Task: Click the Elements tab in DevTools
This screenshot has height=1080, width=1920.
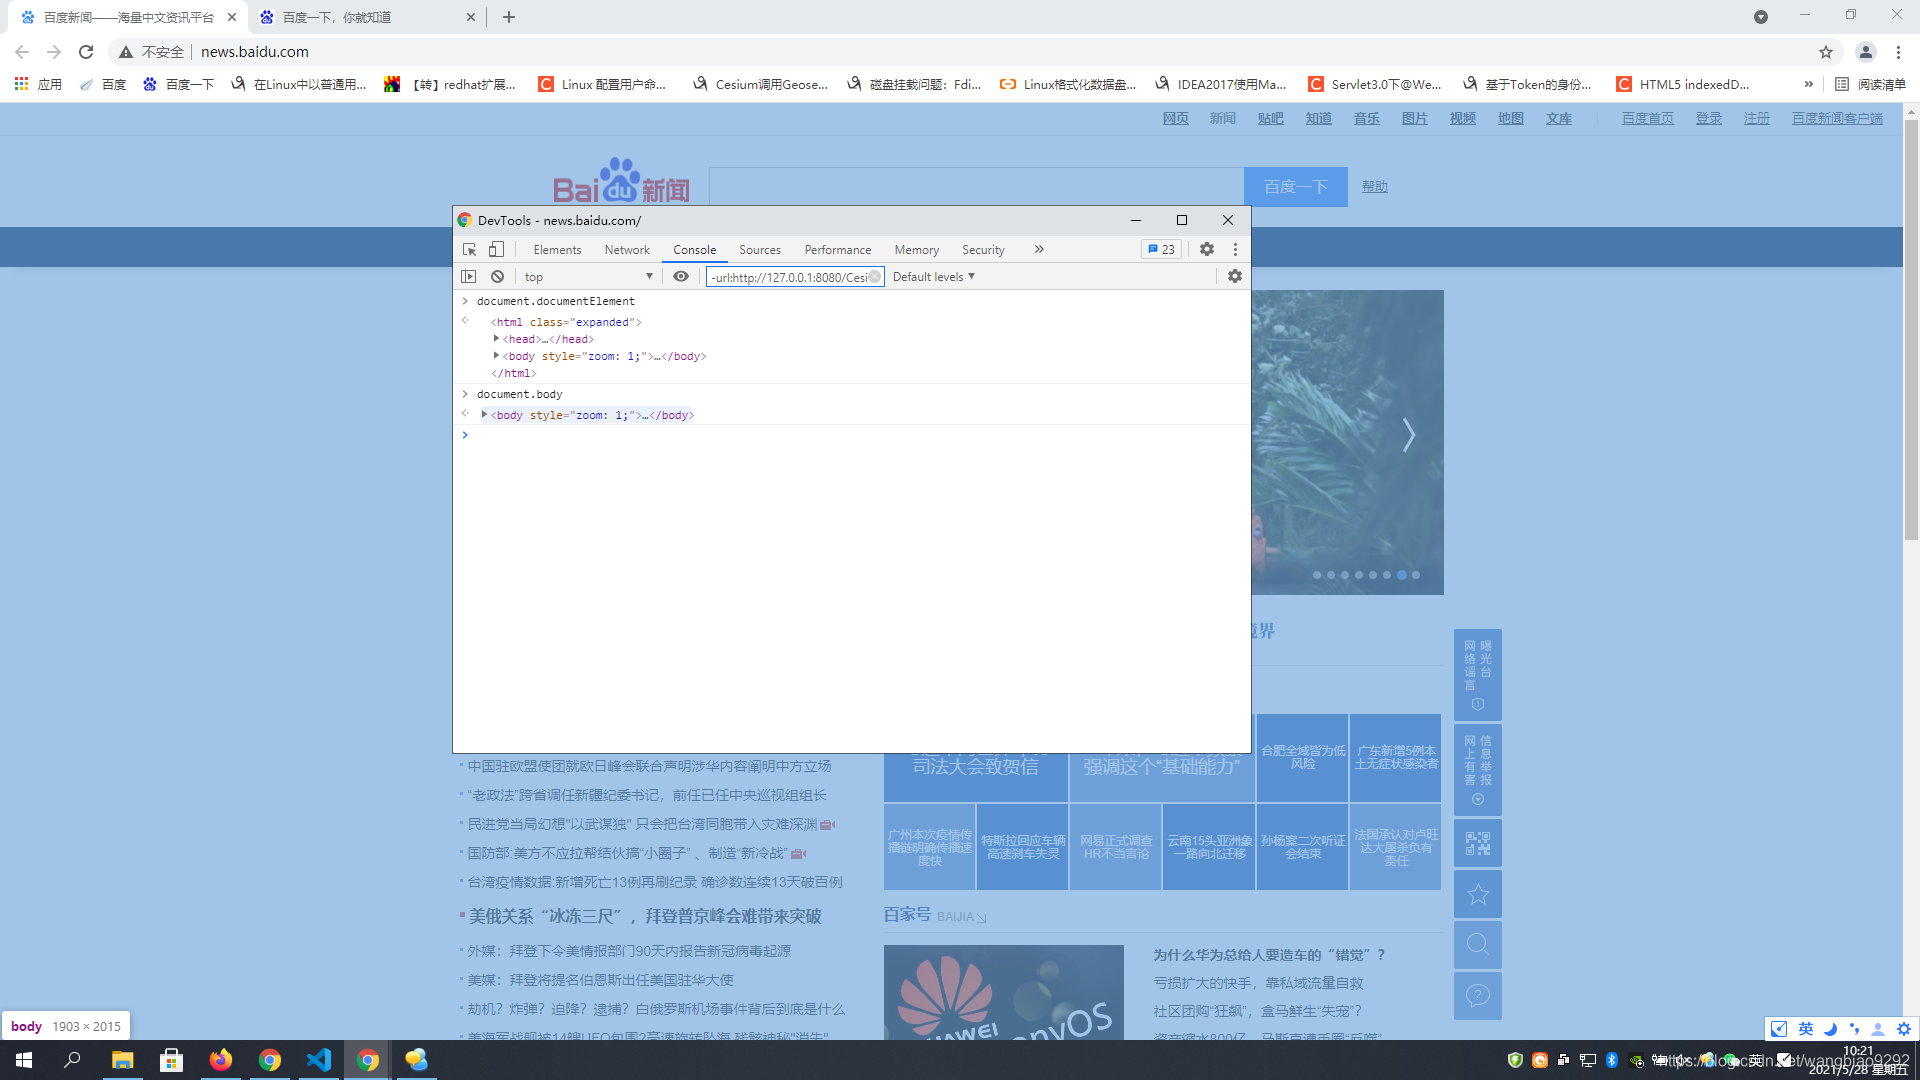Action: 556,249
